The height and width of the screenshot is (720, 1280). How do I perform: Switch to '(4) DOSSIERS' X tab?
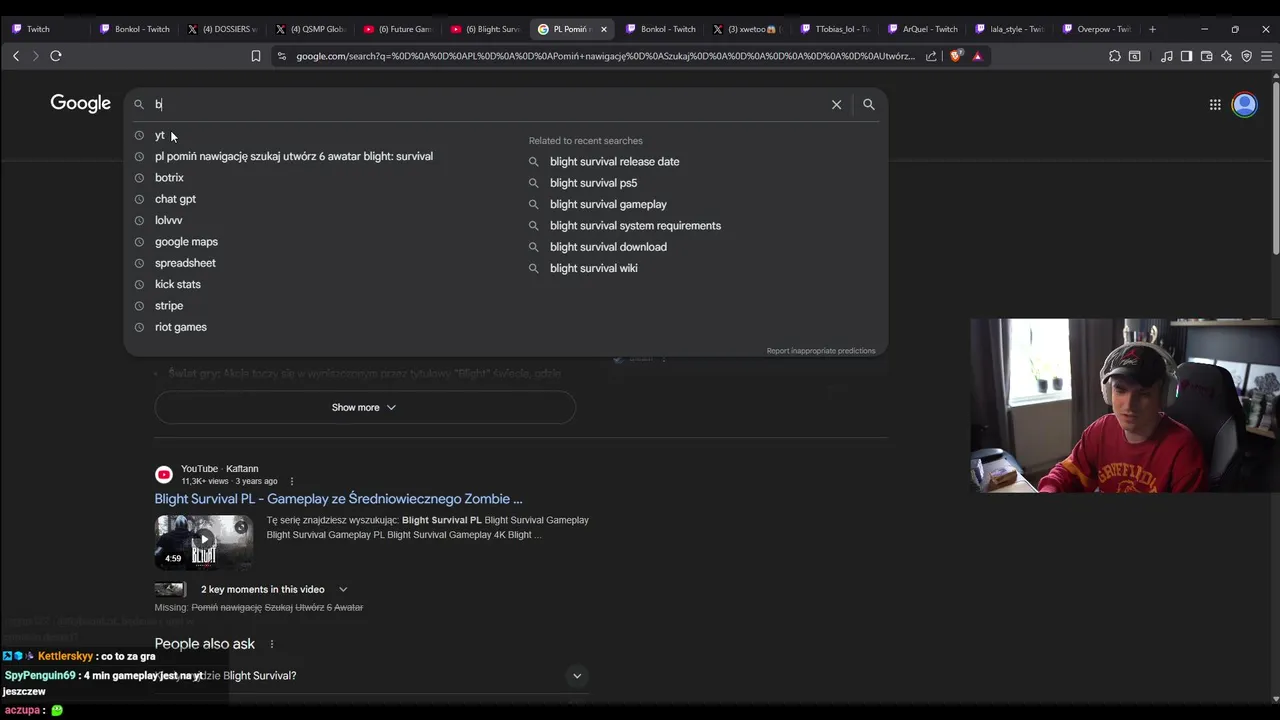pos(222,29)
